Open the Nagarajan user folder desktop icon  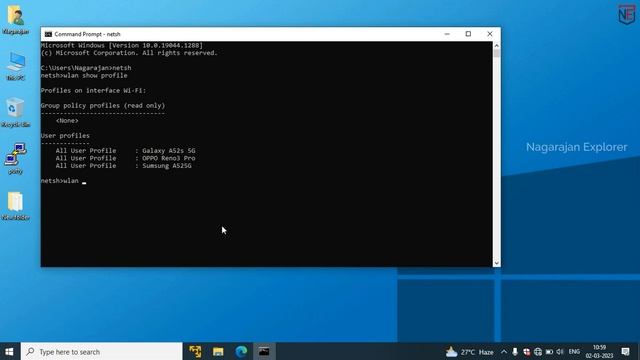coord(16,19)
